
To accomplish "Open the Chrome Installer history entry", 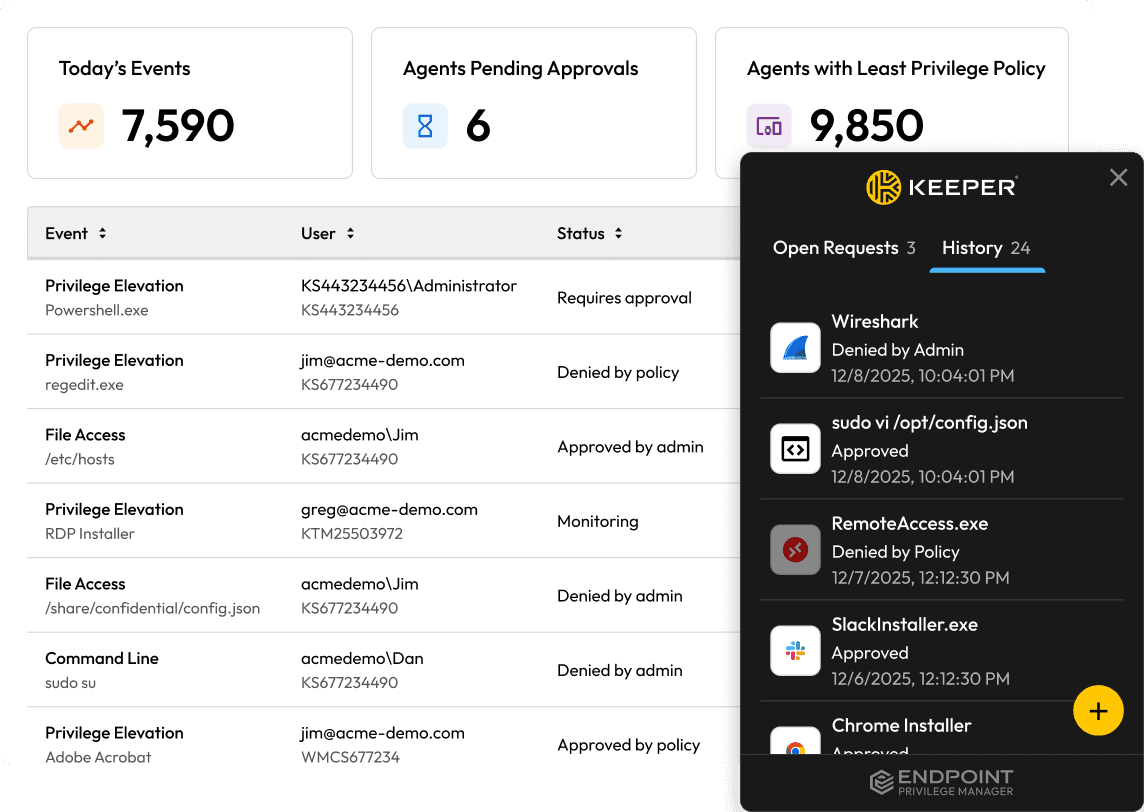I will [941, 730].
